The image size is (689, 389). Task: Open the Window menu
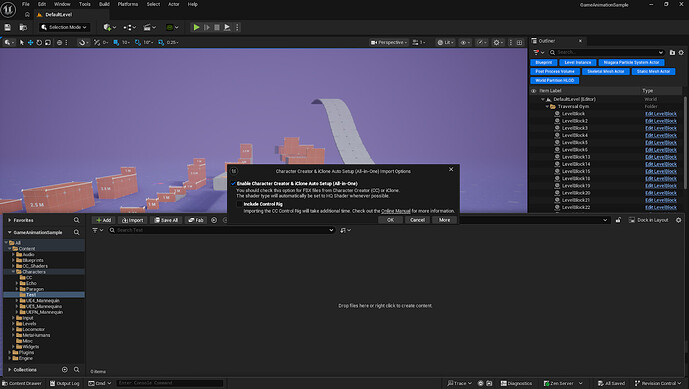tap(62, 4)
